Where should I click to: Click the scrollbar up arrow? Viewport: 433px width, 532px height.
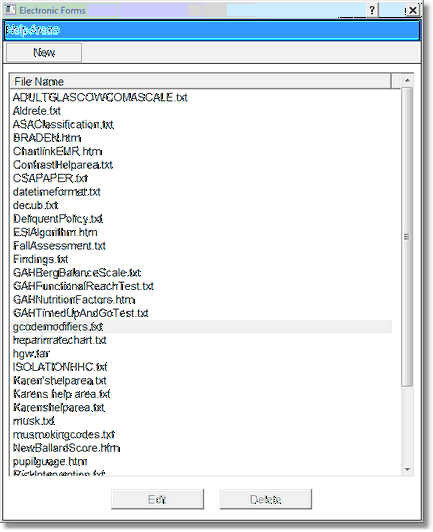407,81
